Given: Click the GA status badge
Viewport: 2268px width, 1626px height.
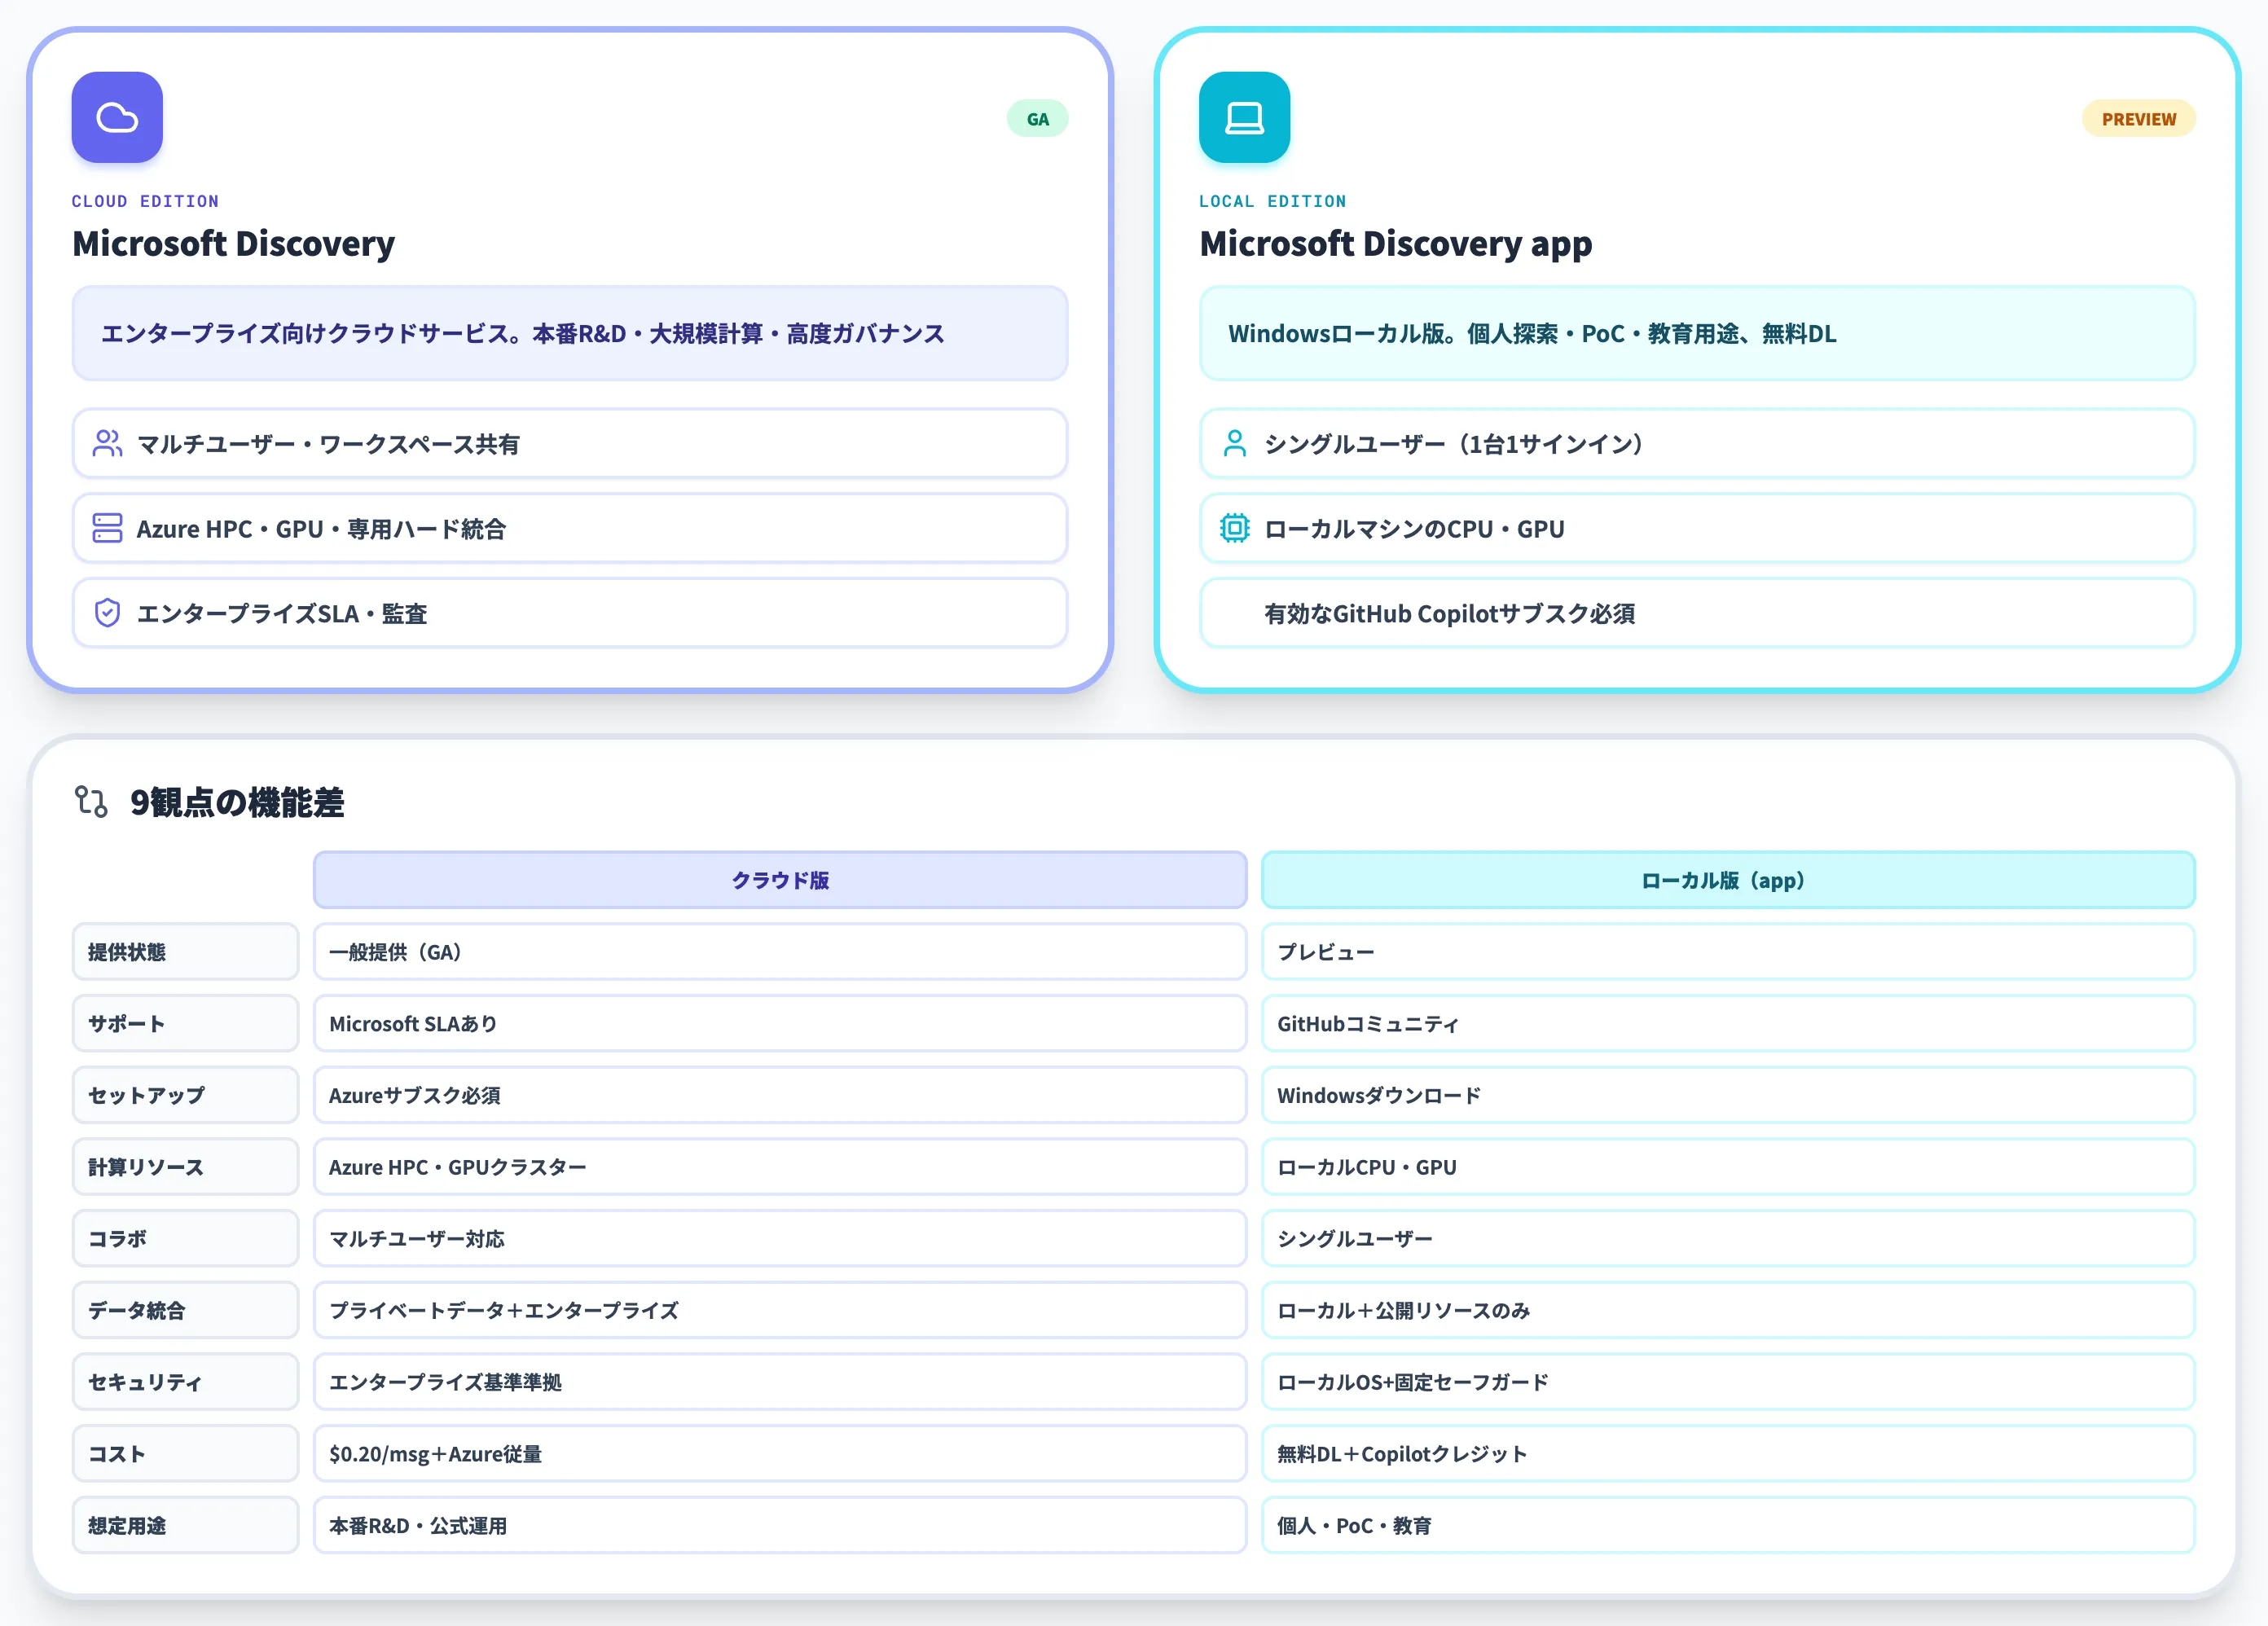Looking at the screenshot, I should [1037, 119].
